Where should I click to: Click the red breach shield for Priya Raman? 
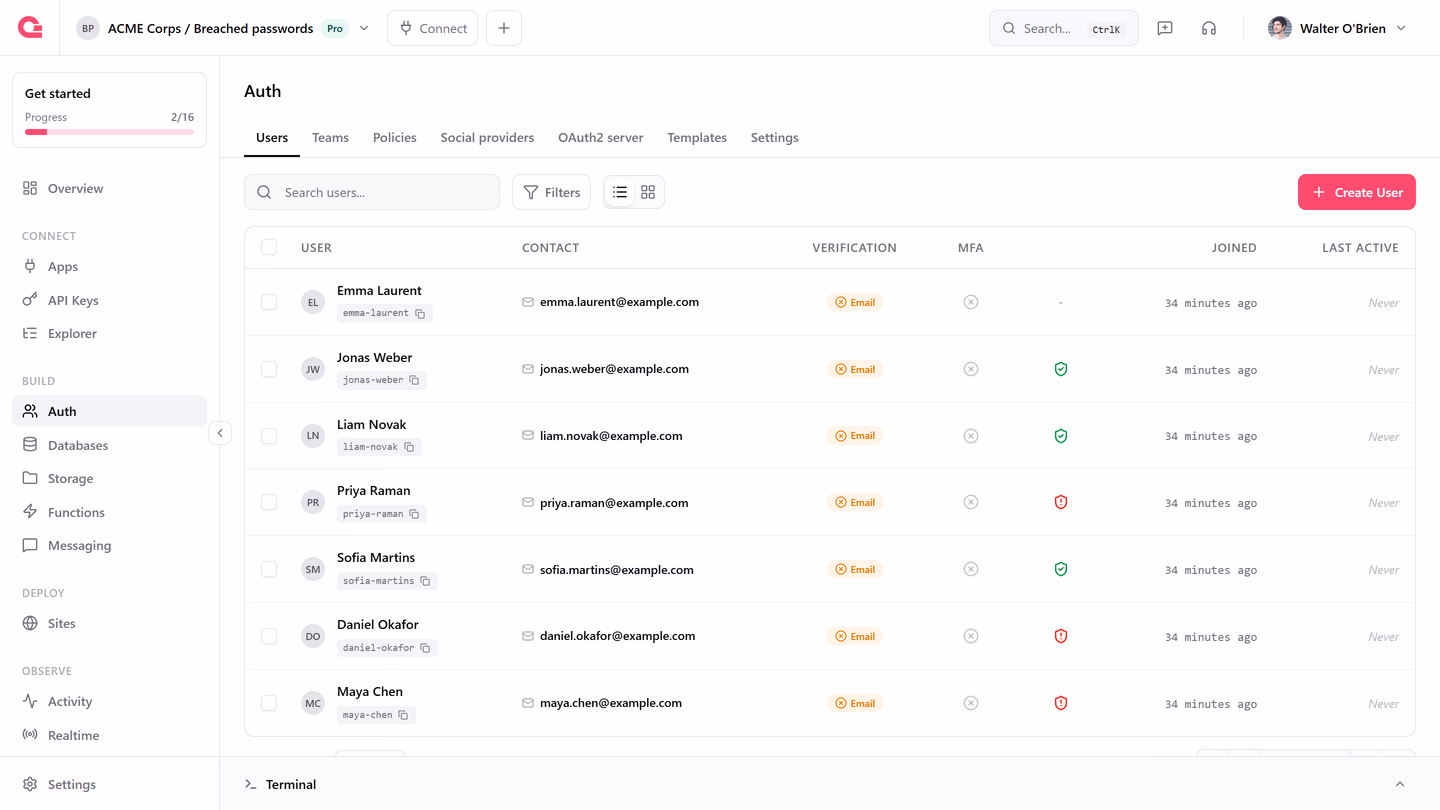pos(1061,502)
